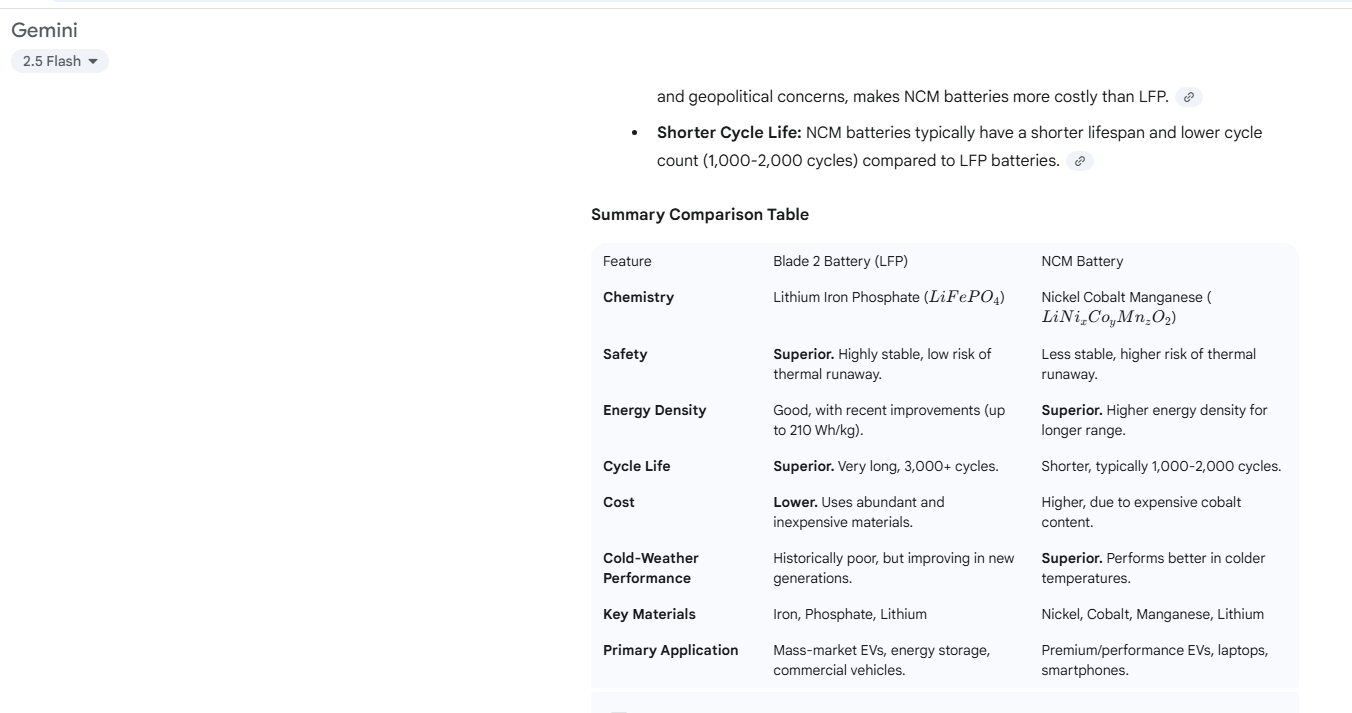
Task: Click the 'Cold-Weather Performance' row label
Action: point(651,568)
